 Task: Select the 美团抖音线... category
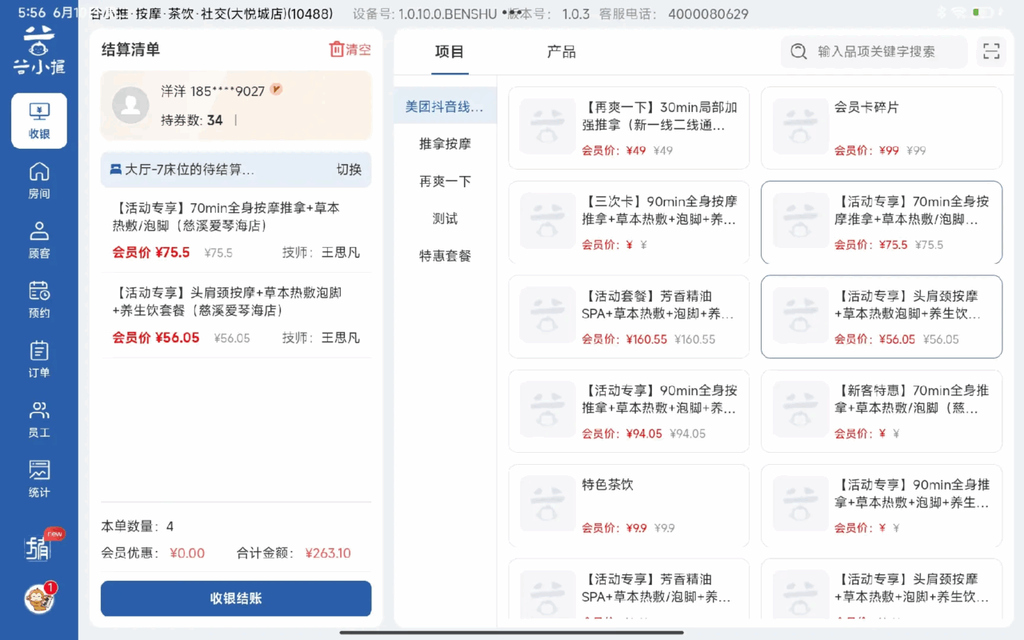tap(445, 106)
